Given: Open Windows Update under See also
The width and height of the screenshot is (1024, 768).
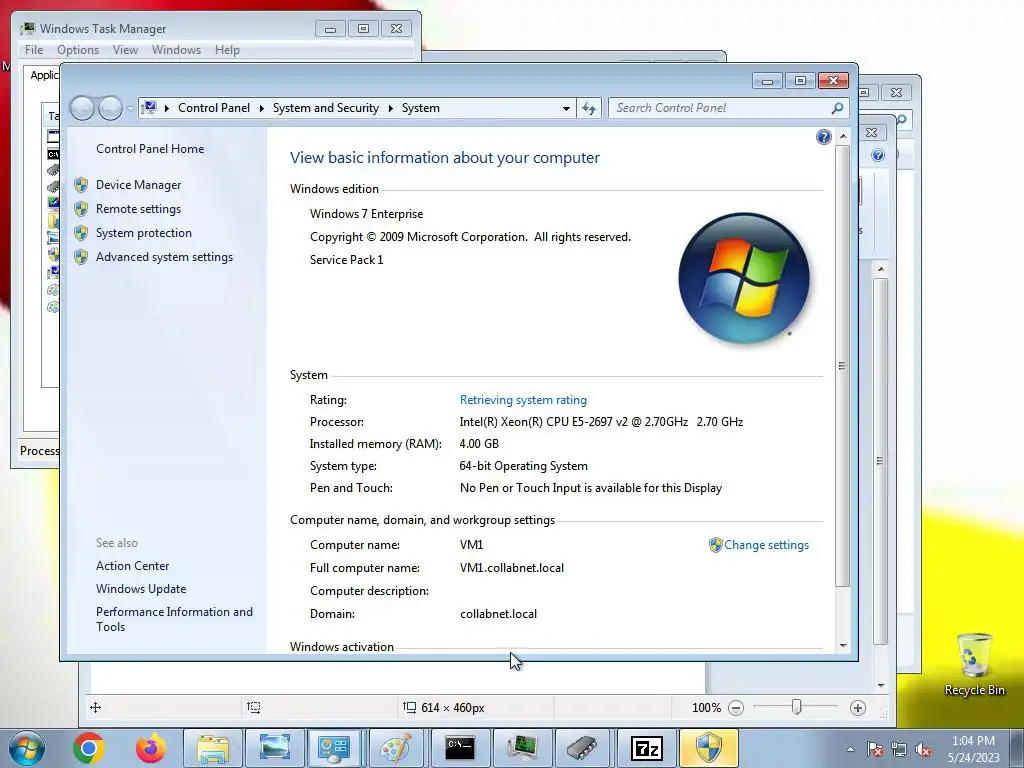Looking at the screenshot, I should coord(141,588).
